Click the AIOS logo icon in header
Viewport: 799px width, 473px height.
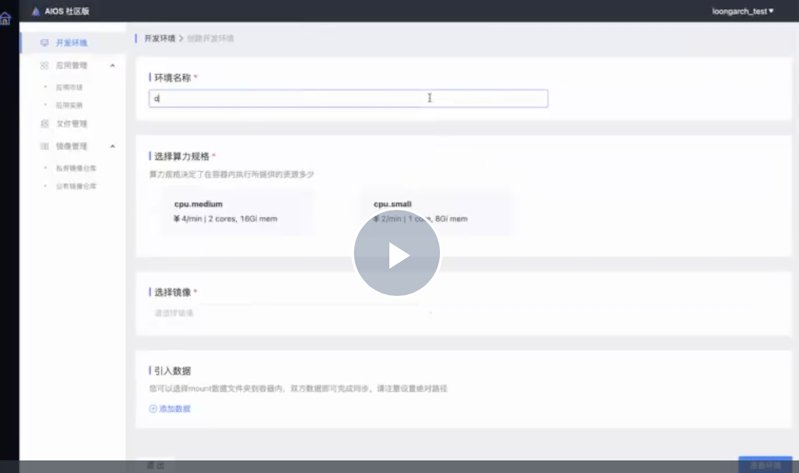[x=37, y=11]
